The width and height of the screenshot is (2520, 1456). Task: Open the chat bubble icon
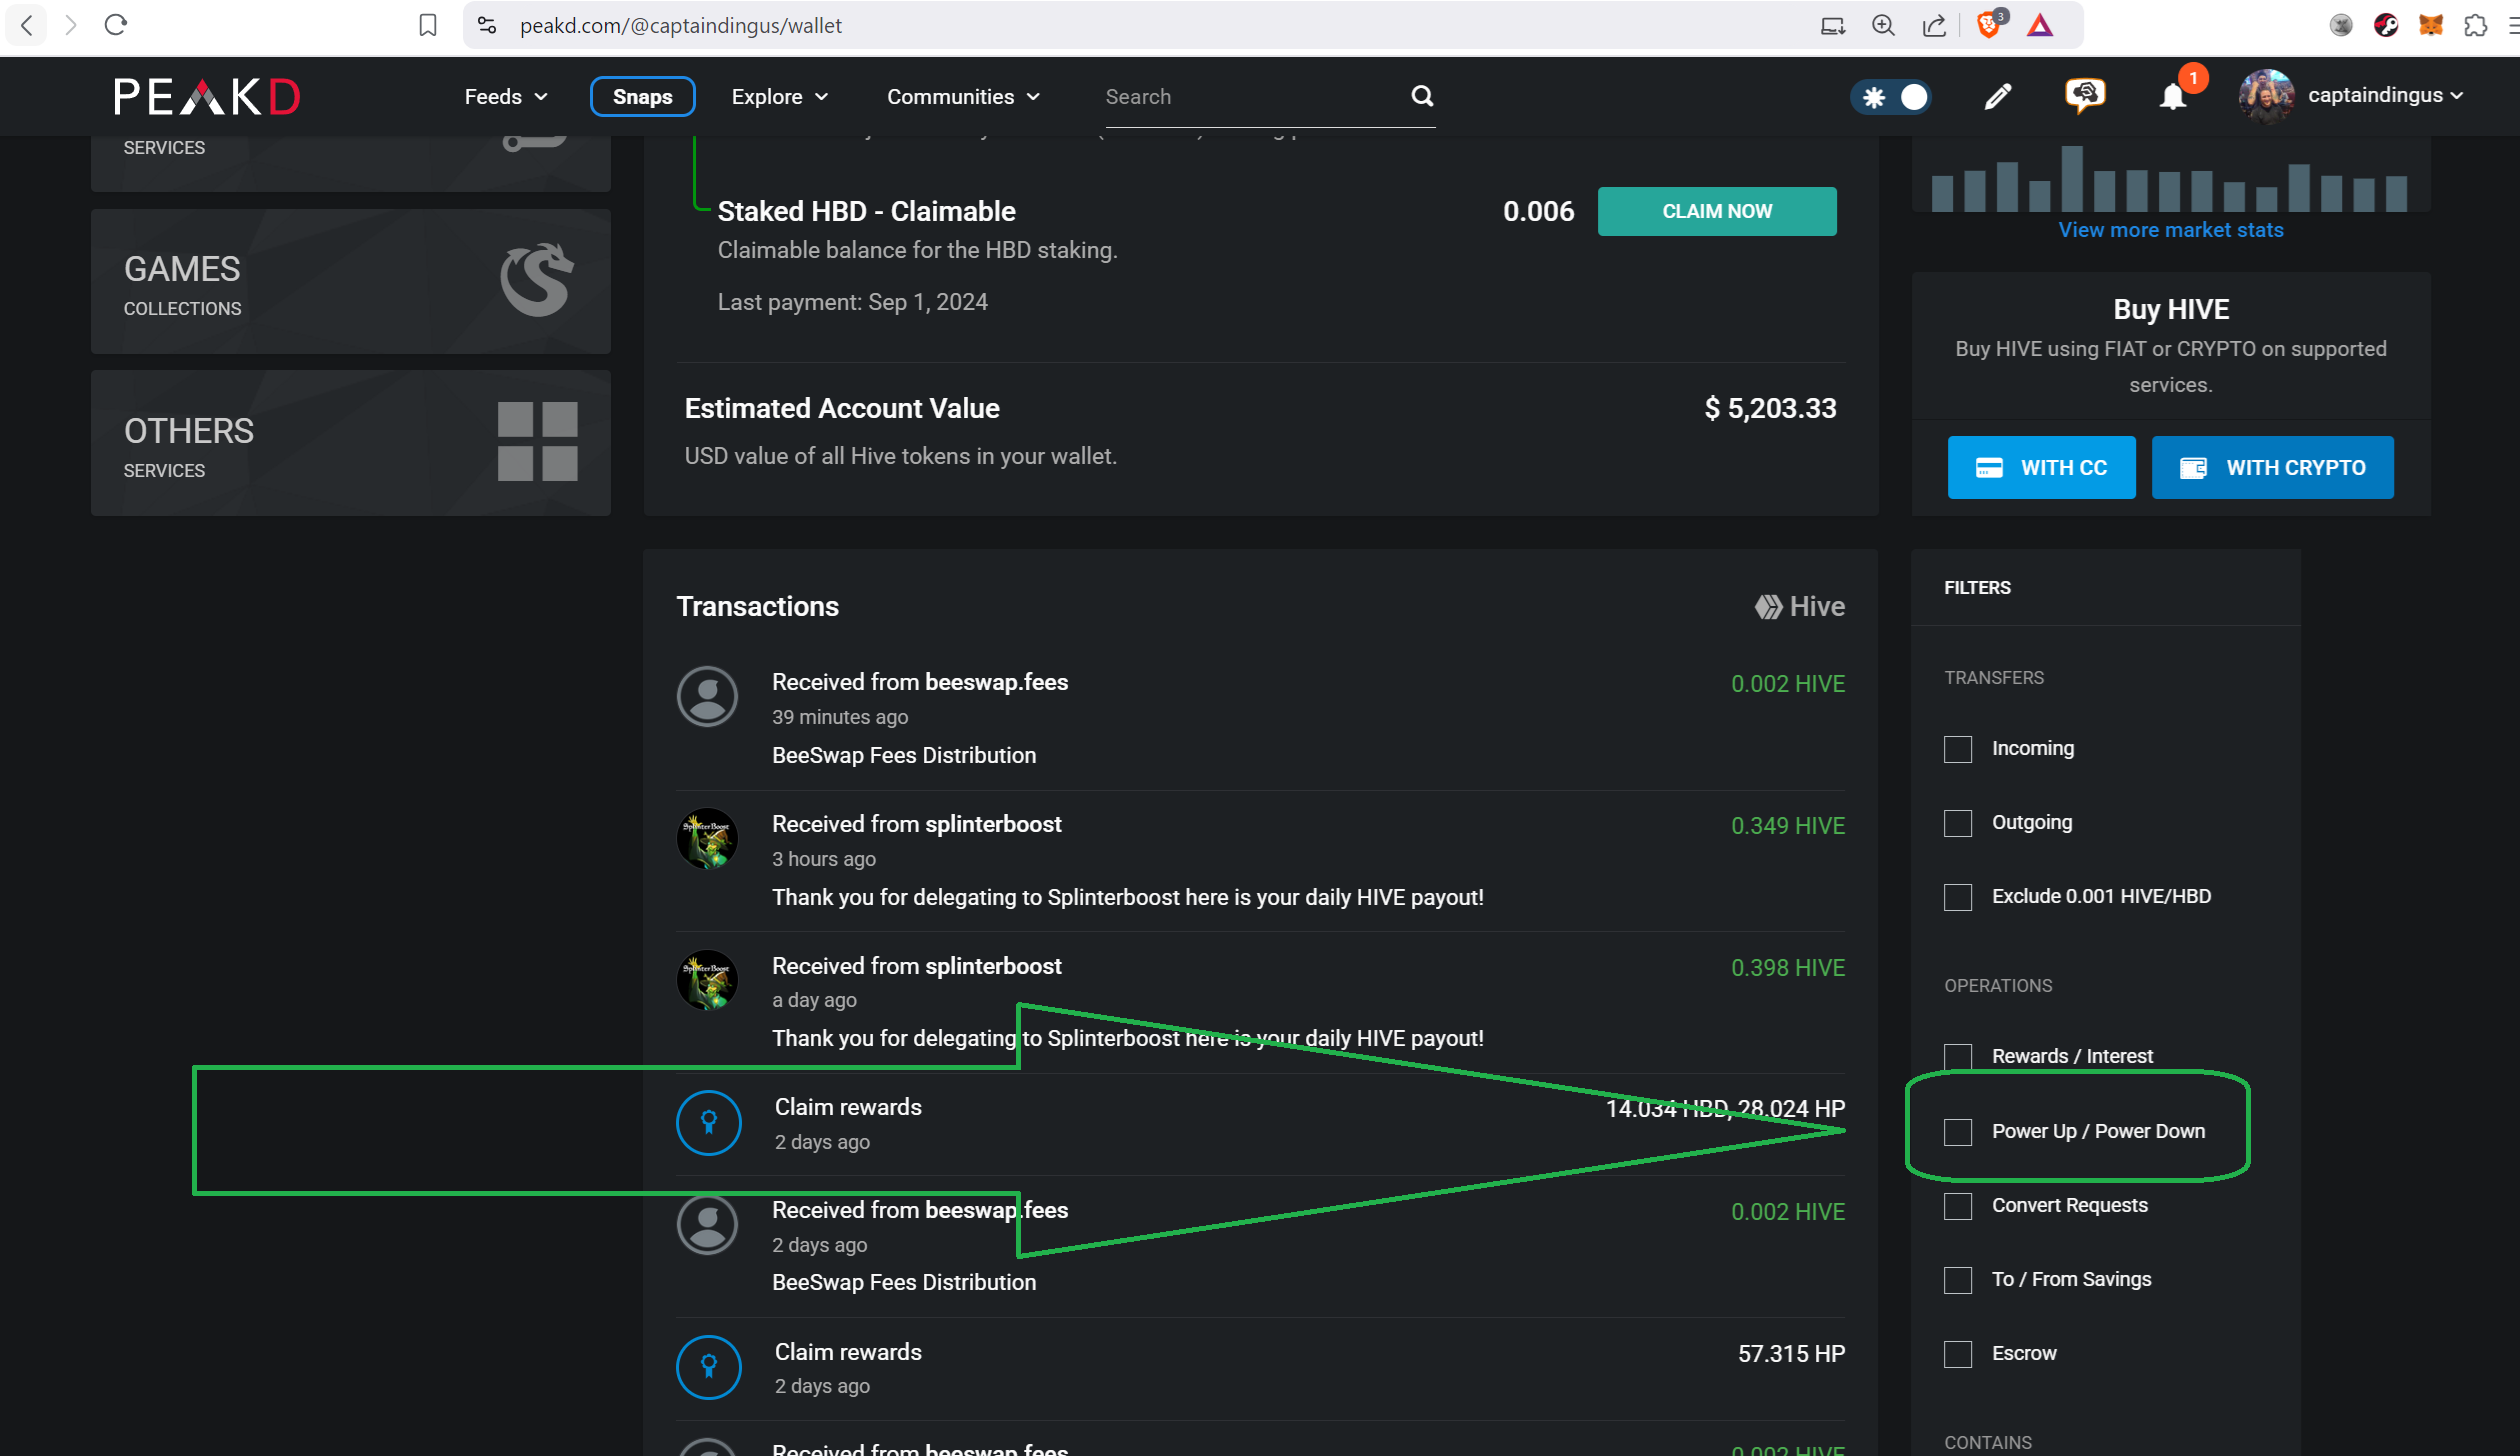(2085, 96)
